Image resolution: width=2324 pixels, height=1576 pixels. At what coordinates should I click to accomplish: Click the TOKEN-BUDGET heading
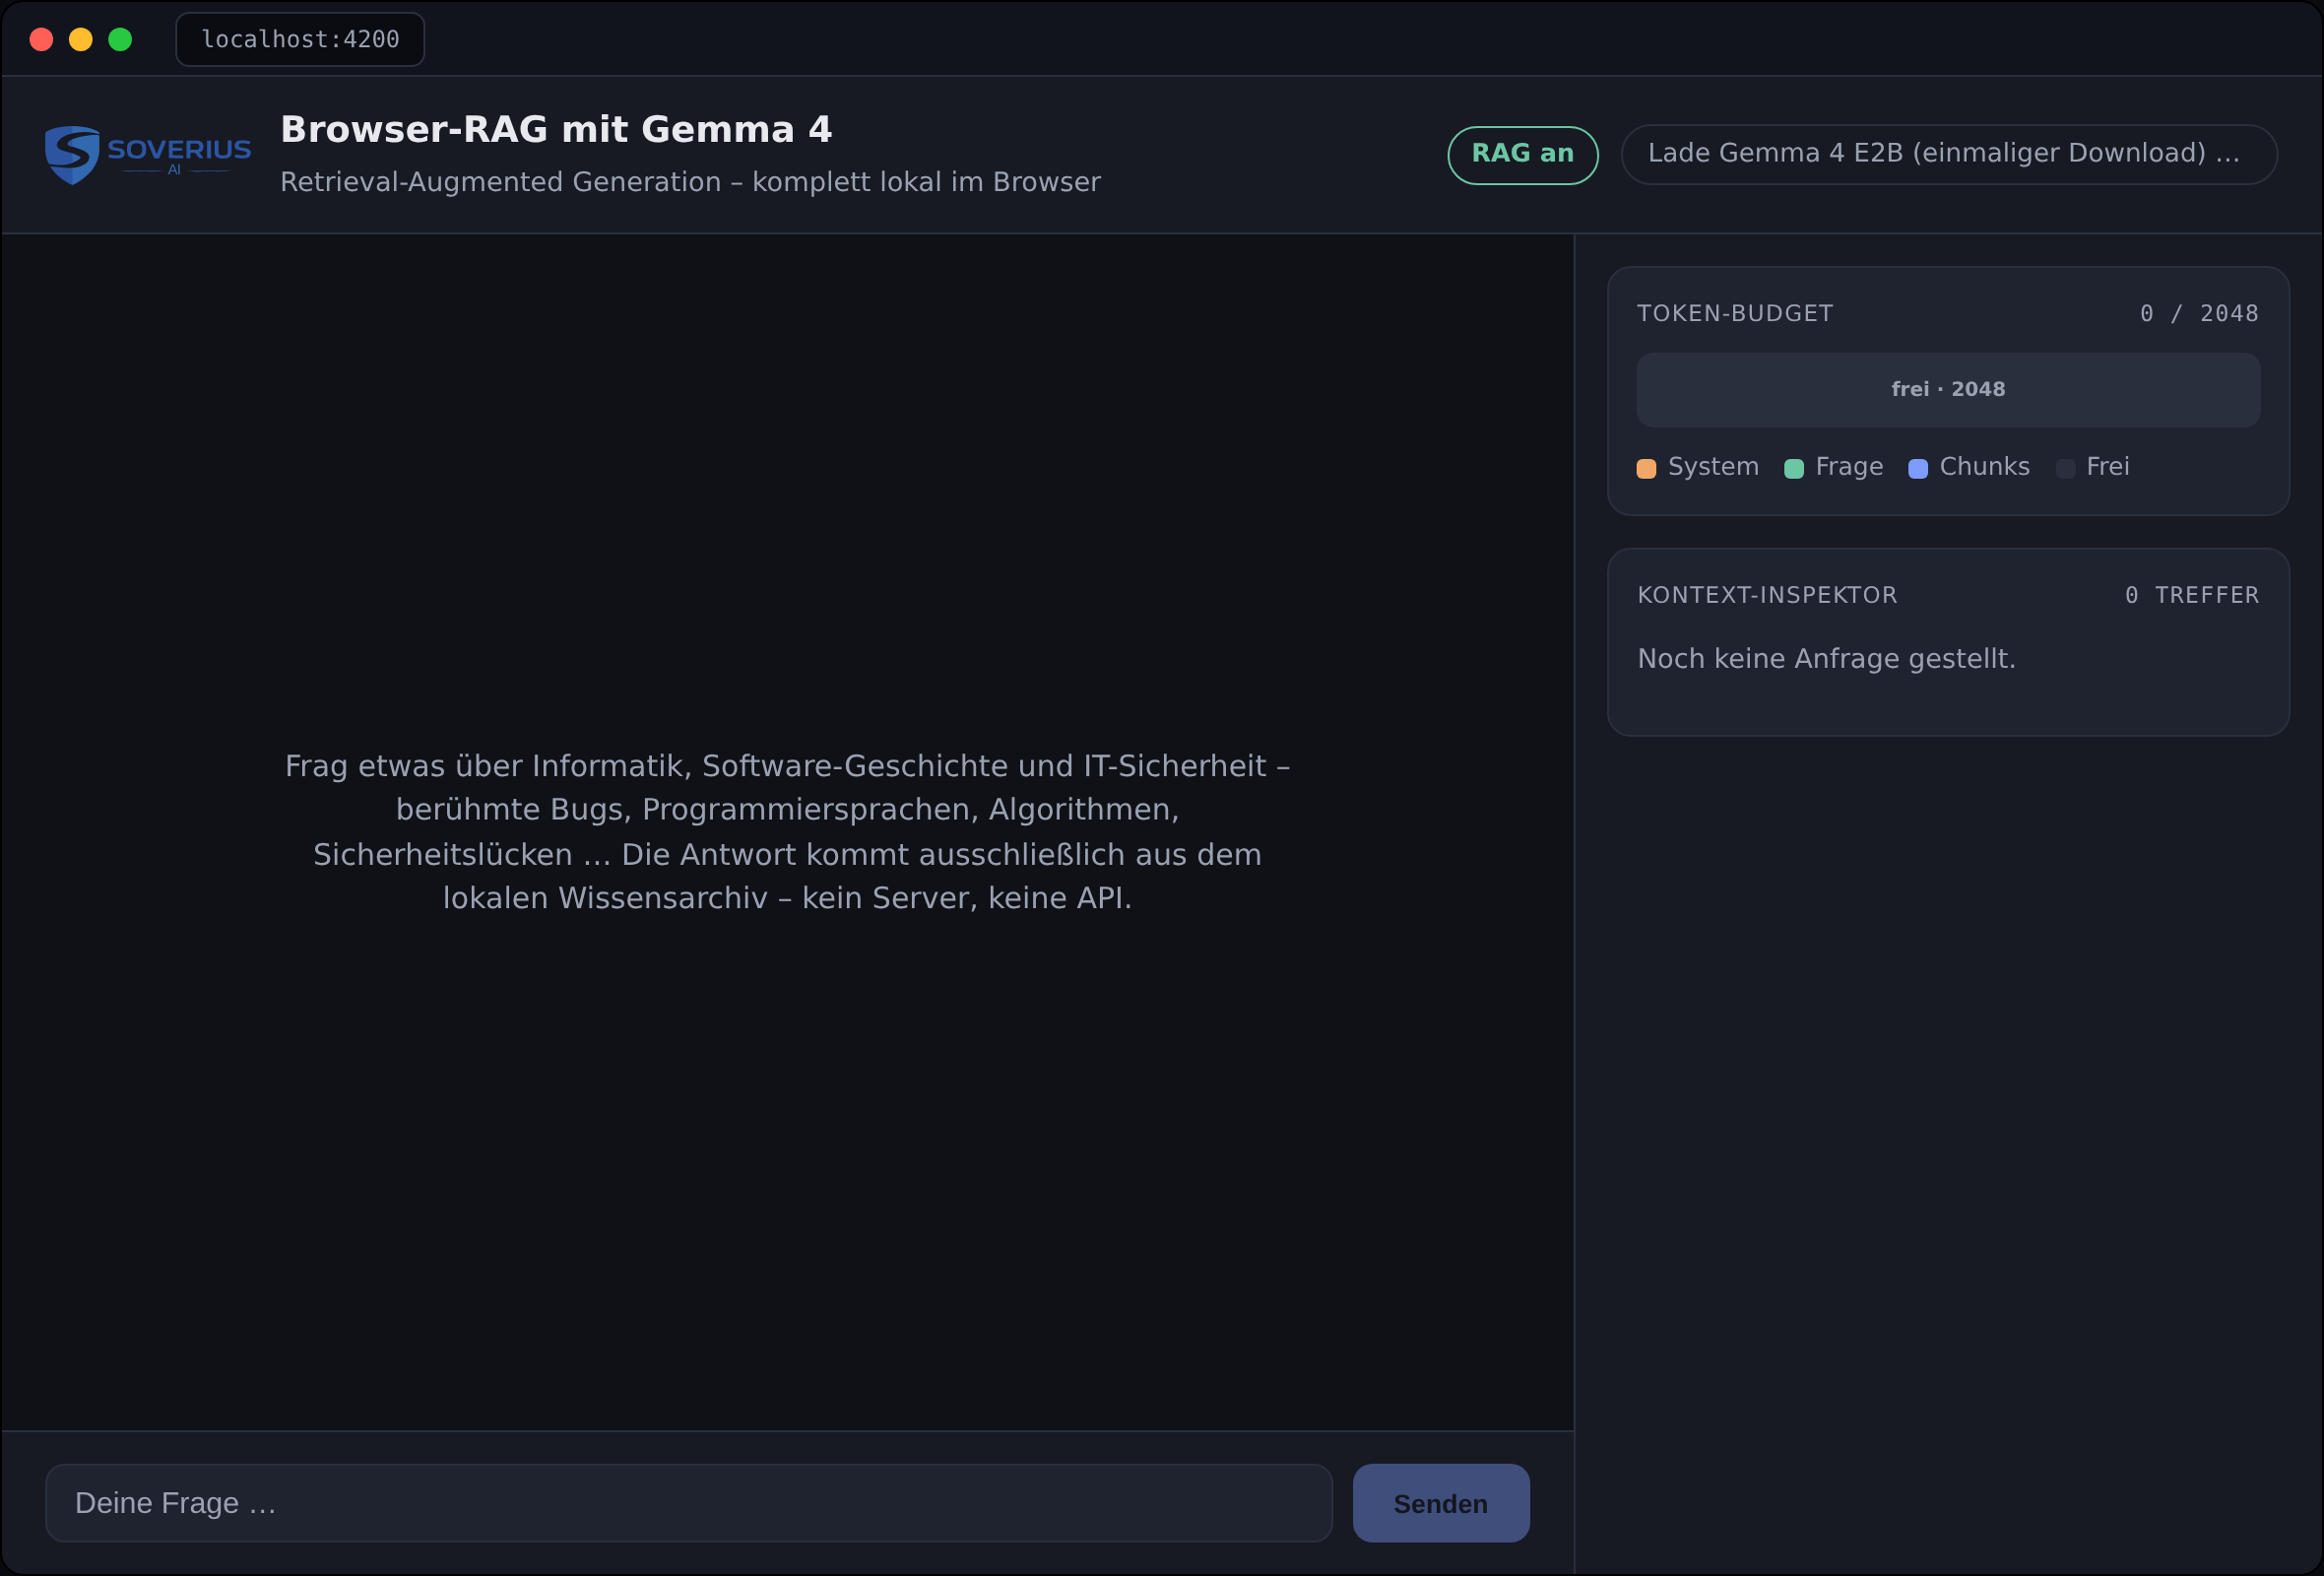(x=1735, y=314)
